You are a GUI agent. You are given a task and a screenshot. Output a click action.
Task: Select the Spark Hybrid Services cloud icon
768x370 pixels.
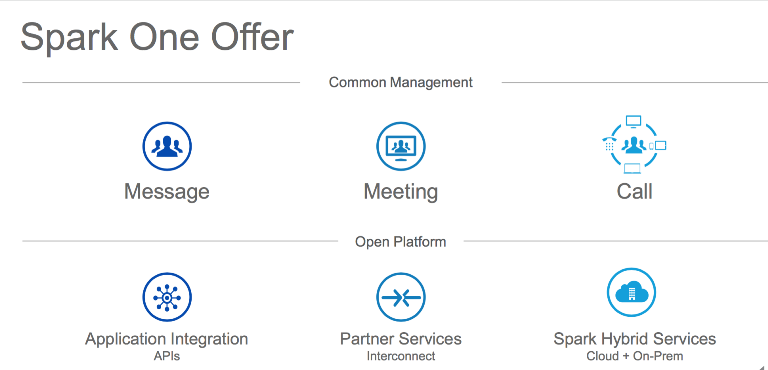(631, 293)
